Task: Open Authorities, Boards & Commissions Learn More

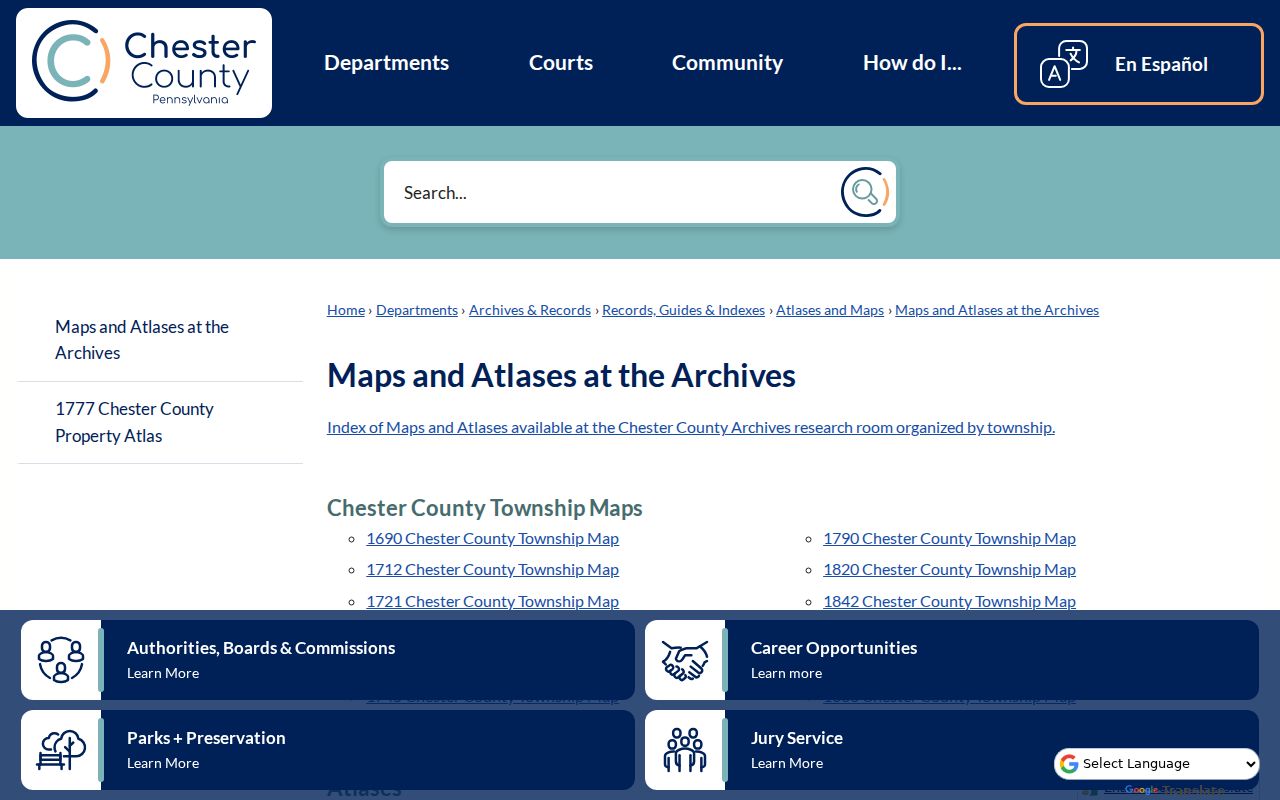Action: click(x=163, y=673)
